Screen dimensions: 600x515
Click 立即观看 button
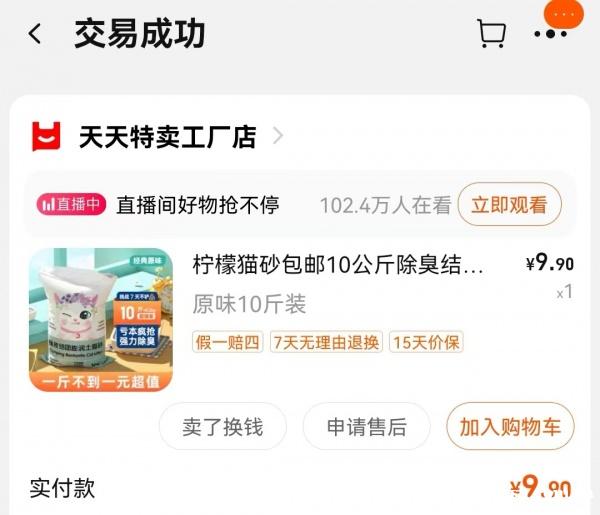pos(509,204)
